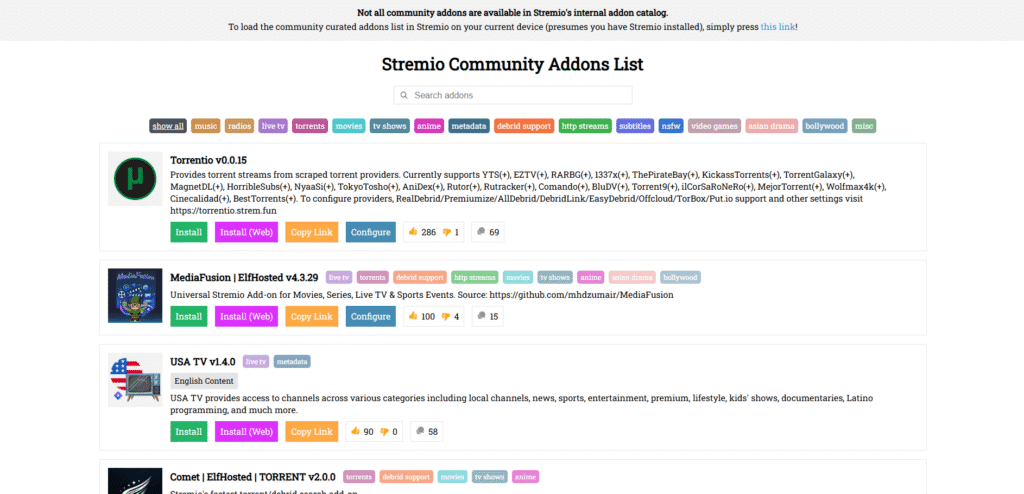
Task: Open 'this link' to load addons
Action: click(778, 26)
